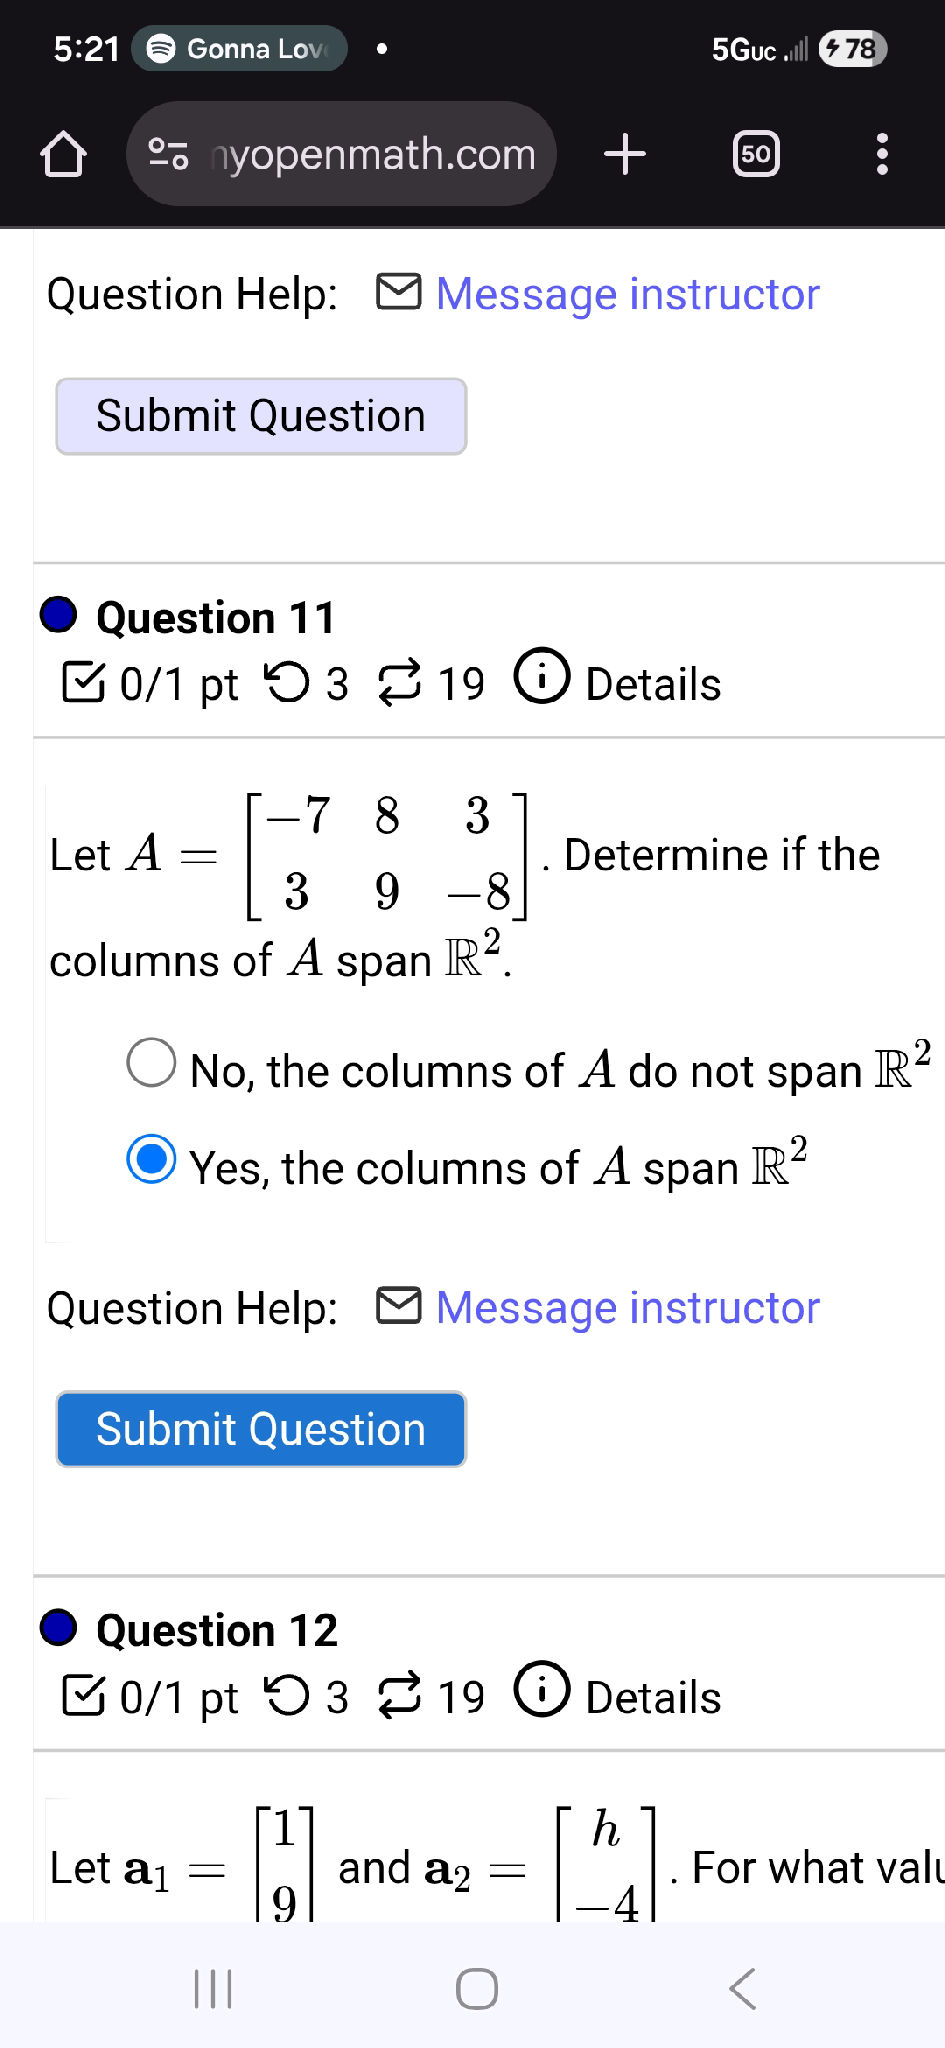Viewport: 945px width, 2048px height.
Task: Click the Question 11 heading
Action: 216,618
